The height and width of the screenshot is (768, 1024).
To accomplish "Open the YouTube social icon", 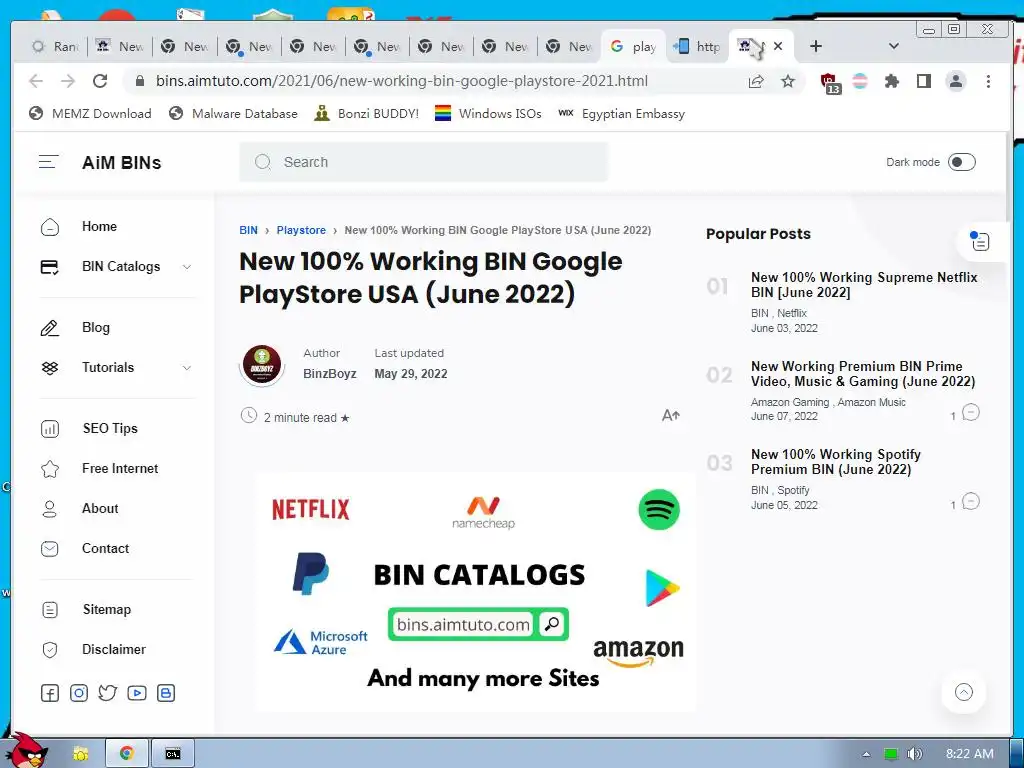I will (136, 693).
